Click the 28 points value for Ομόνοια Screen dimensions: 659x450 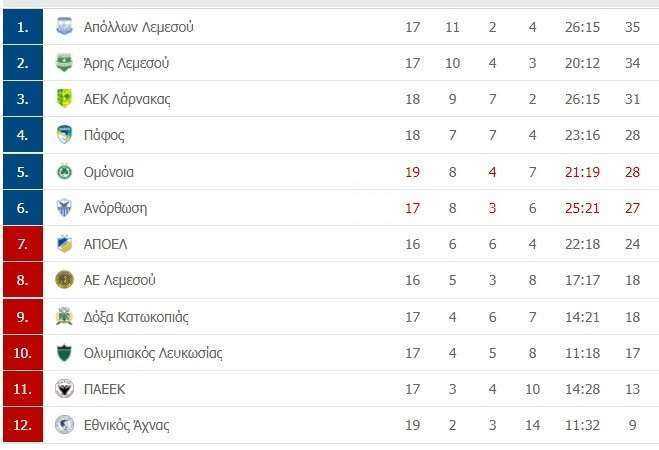tap(632, 172)
